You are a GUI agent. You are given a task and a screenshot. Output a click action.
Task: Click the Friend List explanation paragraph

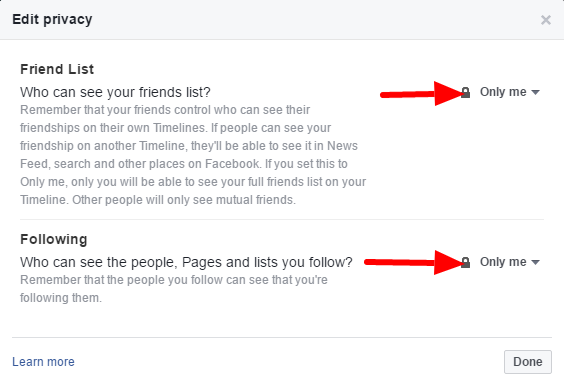193,155
